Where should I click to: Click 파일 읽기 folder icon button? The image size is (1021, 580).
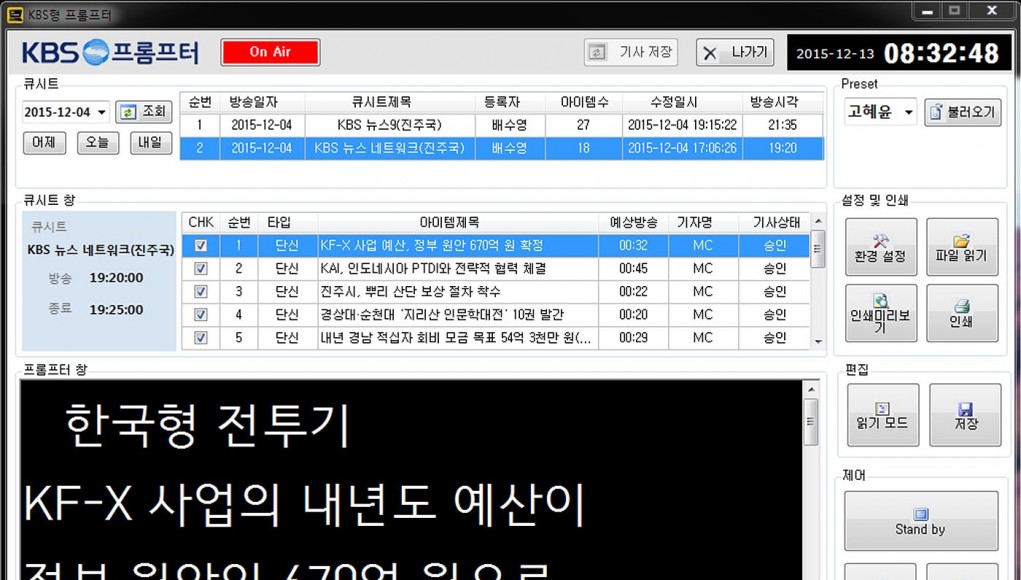click(x=962, y=247)
